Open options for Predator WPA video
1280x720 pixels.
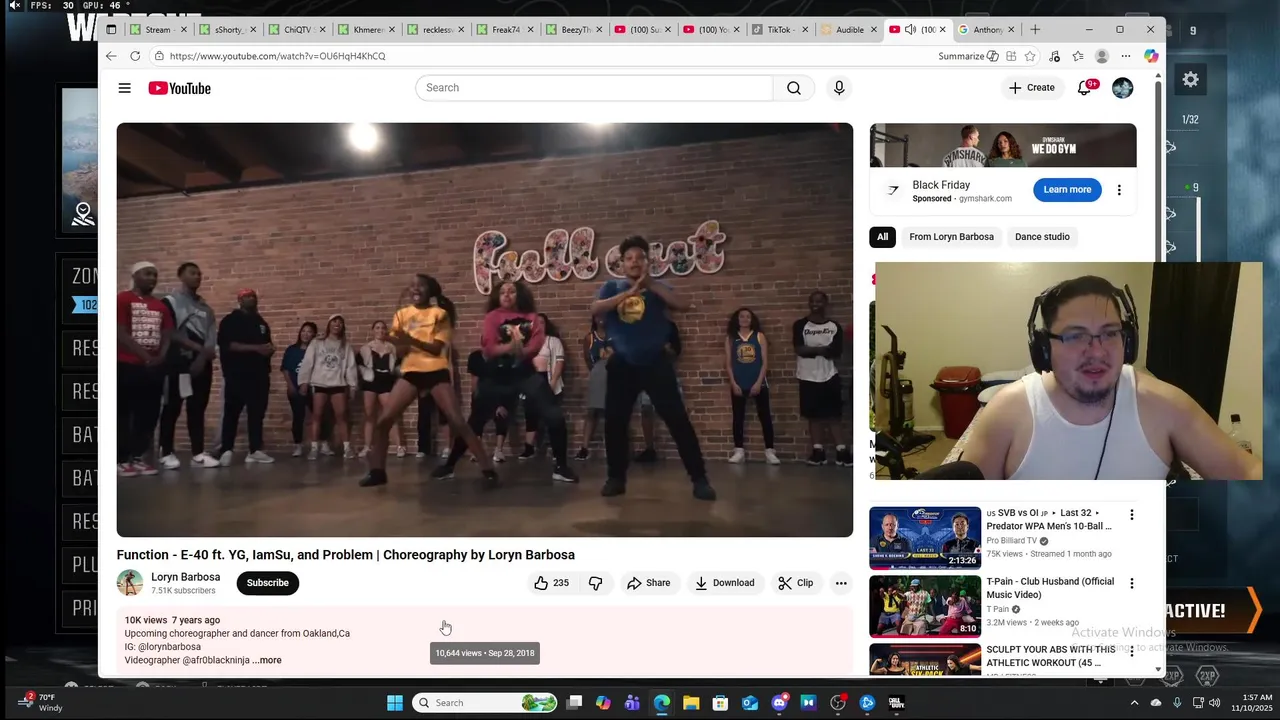tap(1132, 515)
